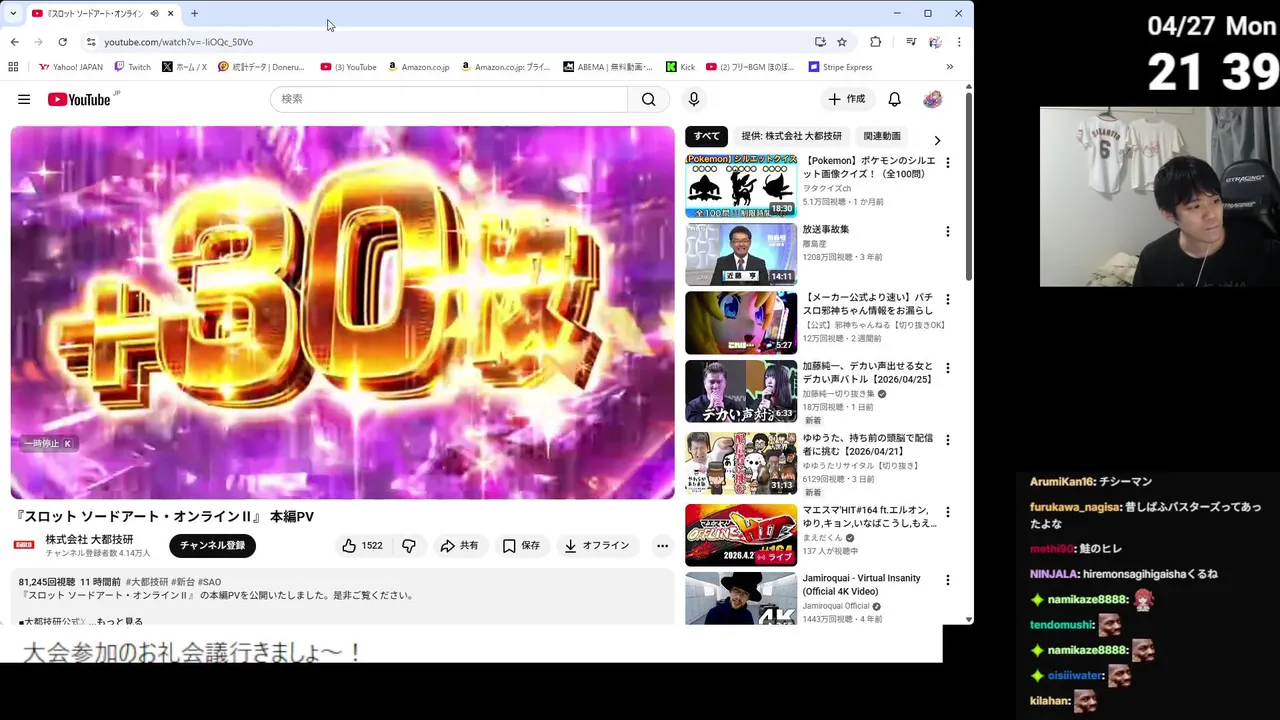Click the オフライン download button
1280x720 pixels.
pyautogui.click(x=597, y=546)
